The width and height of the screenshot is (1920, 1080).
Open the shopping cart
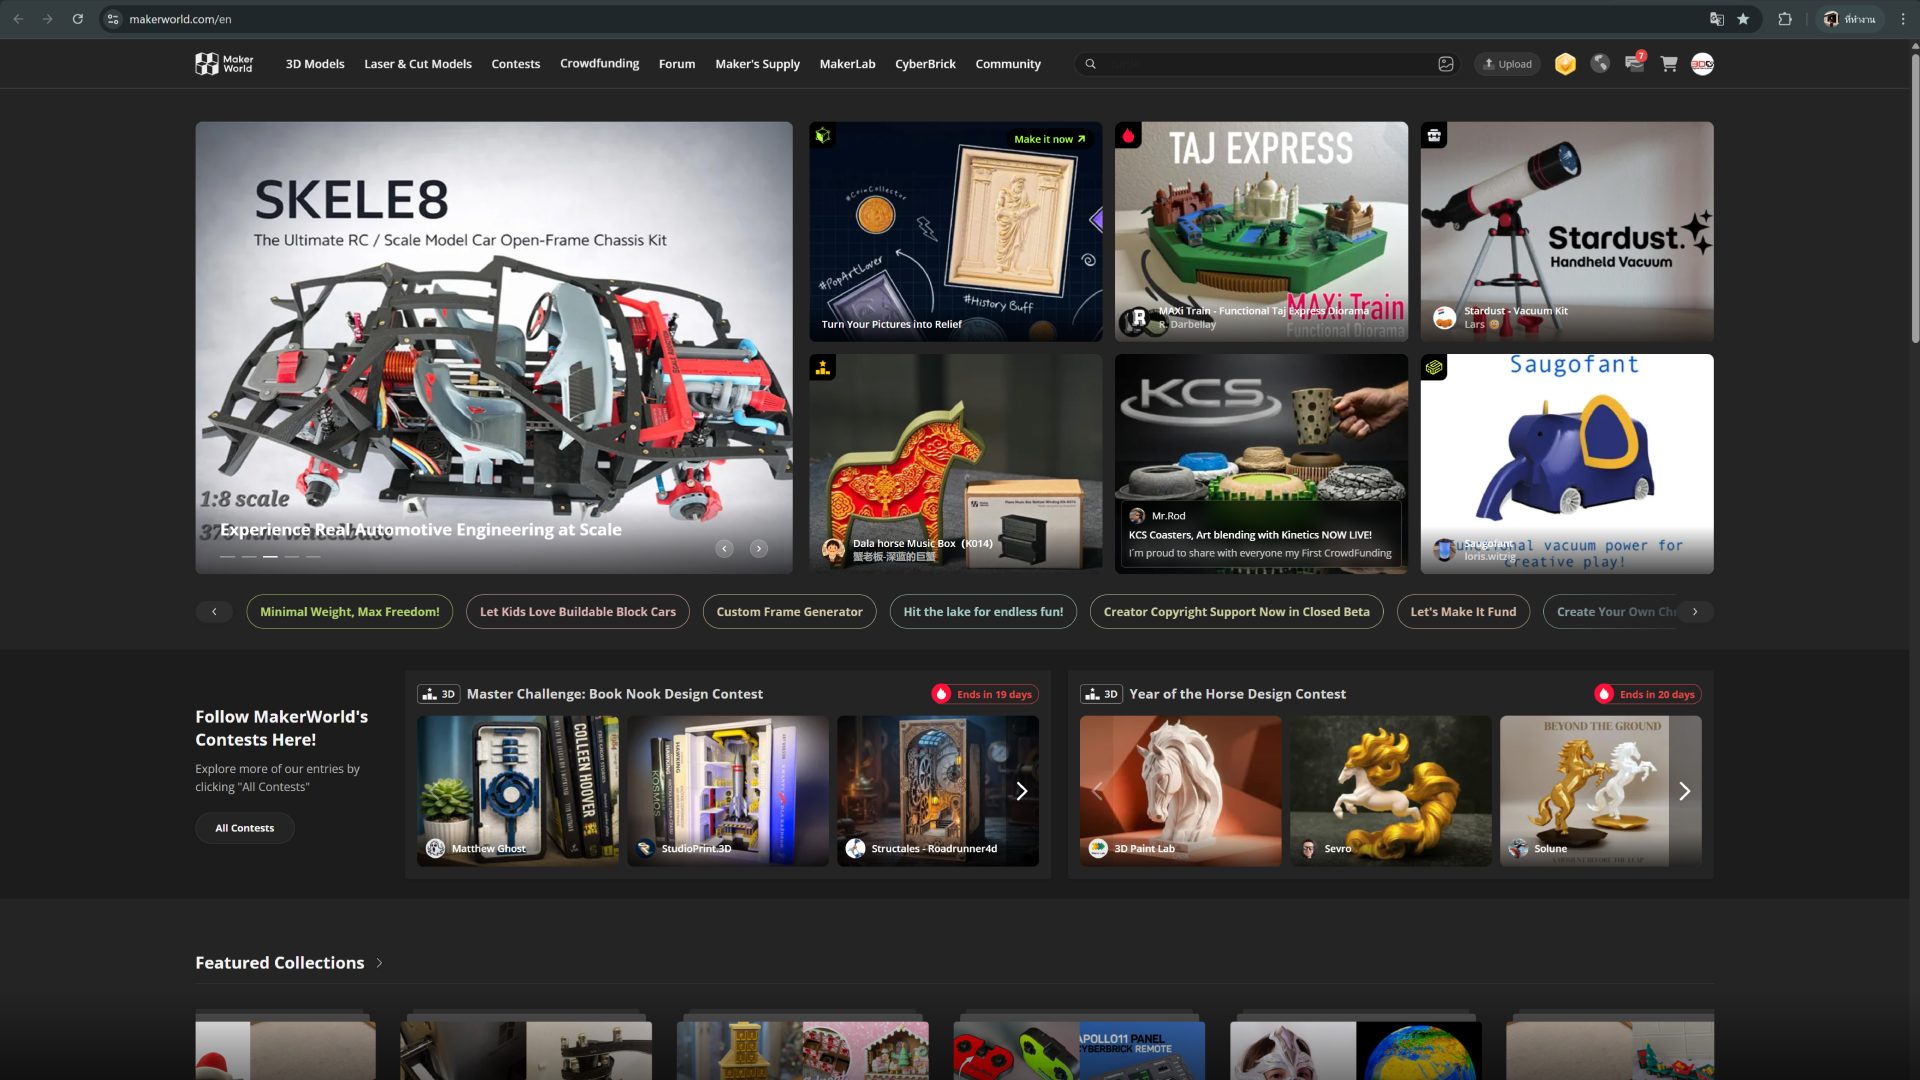point(1669,64)
